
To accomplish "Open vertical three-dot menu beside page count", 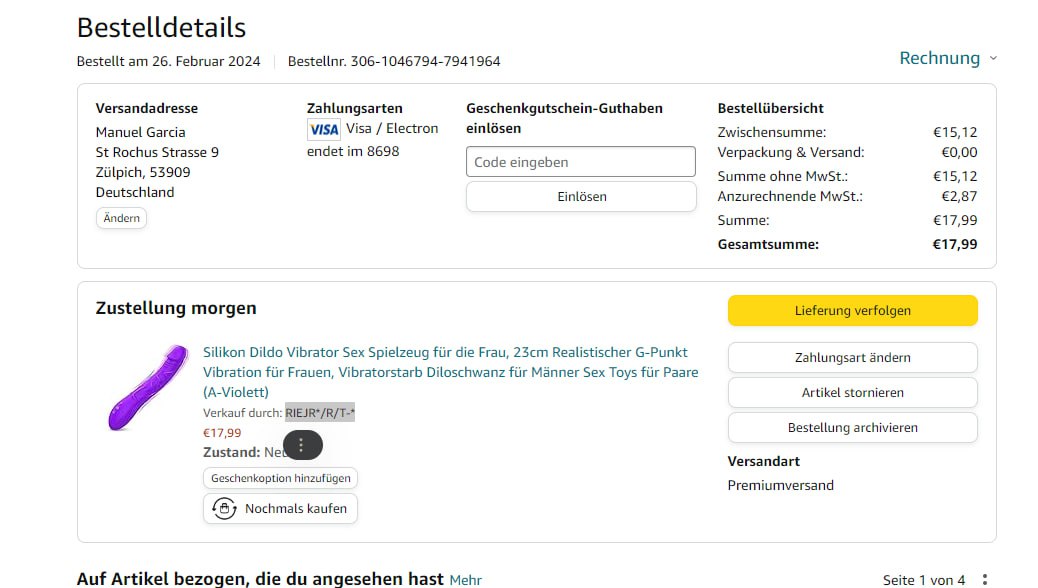I will (x=984, y=579).
